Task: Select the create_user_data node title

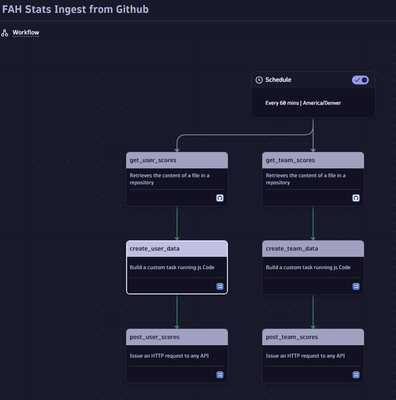Action: click(x=155, y=249)
